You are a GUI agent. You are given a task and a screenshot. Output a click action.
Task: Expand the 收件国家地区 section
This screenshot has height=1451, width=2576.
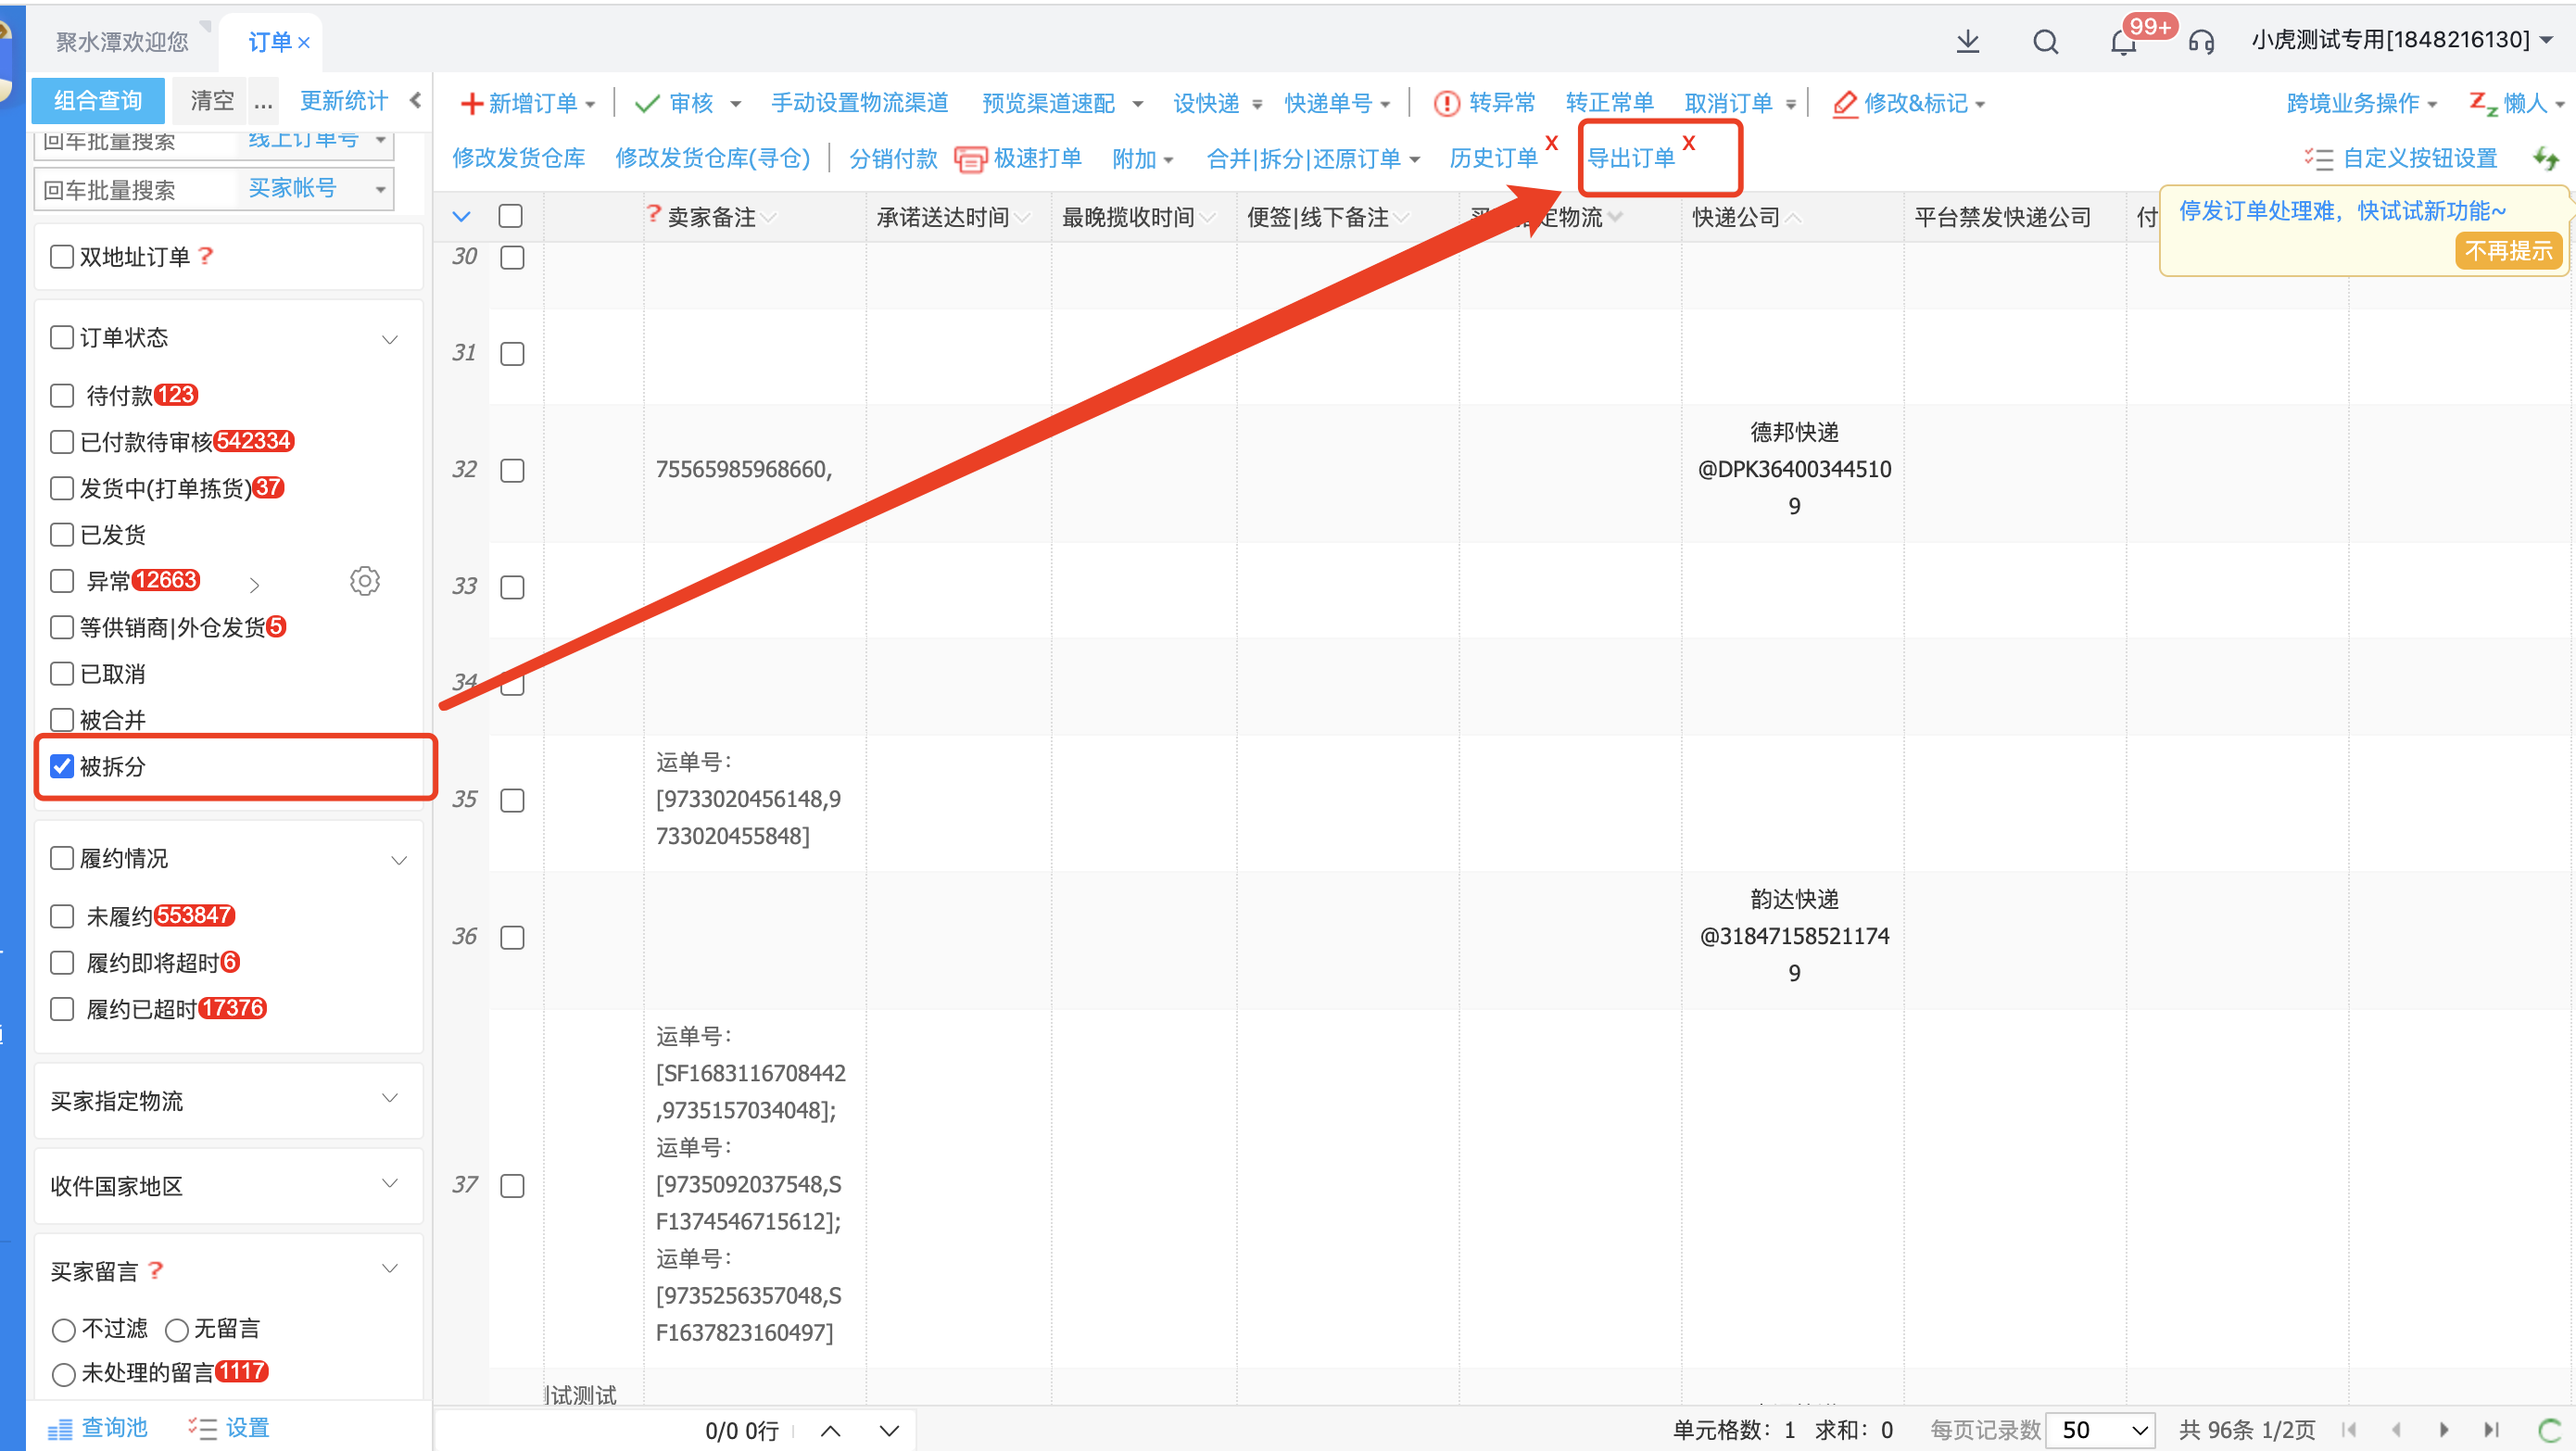[390, 1184]
